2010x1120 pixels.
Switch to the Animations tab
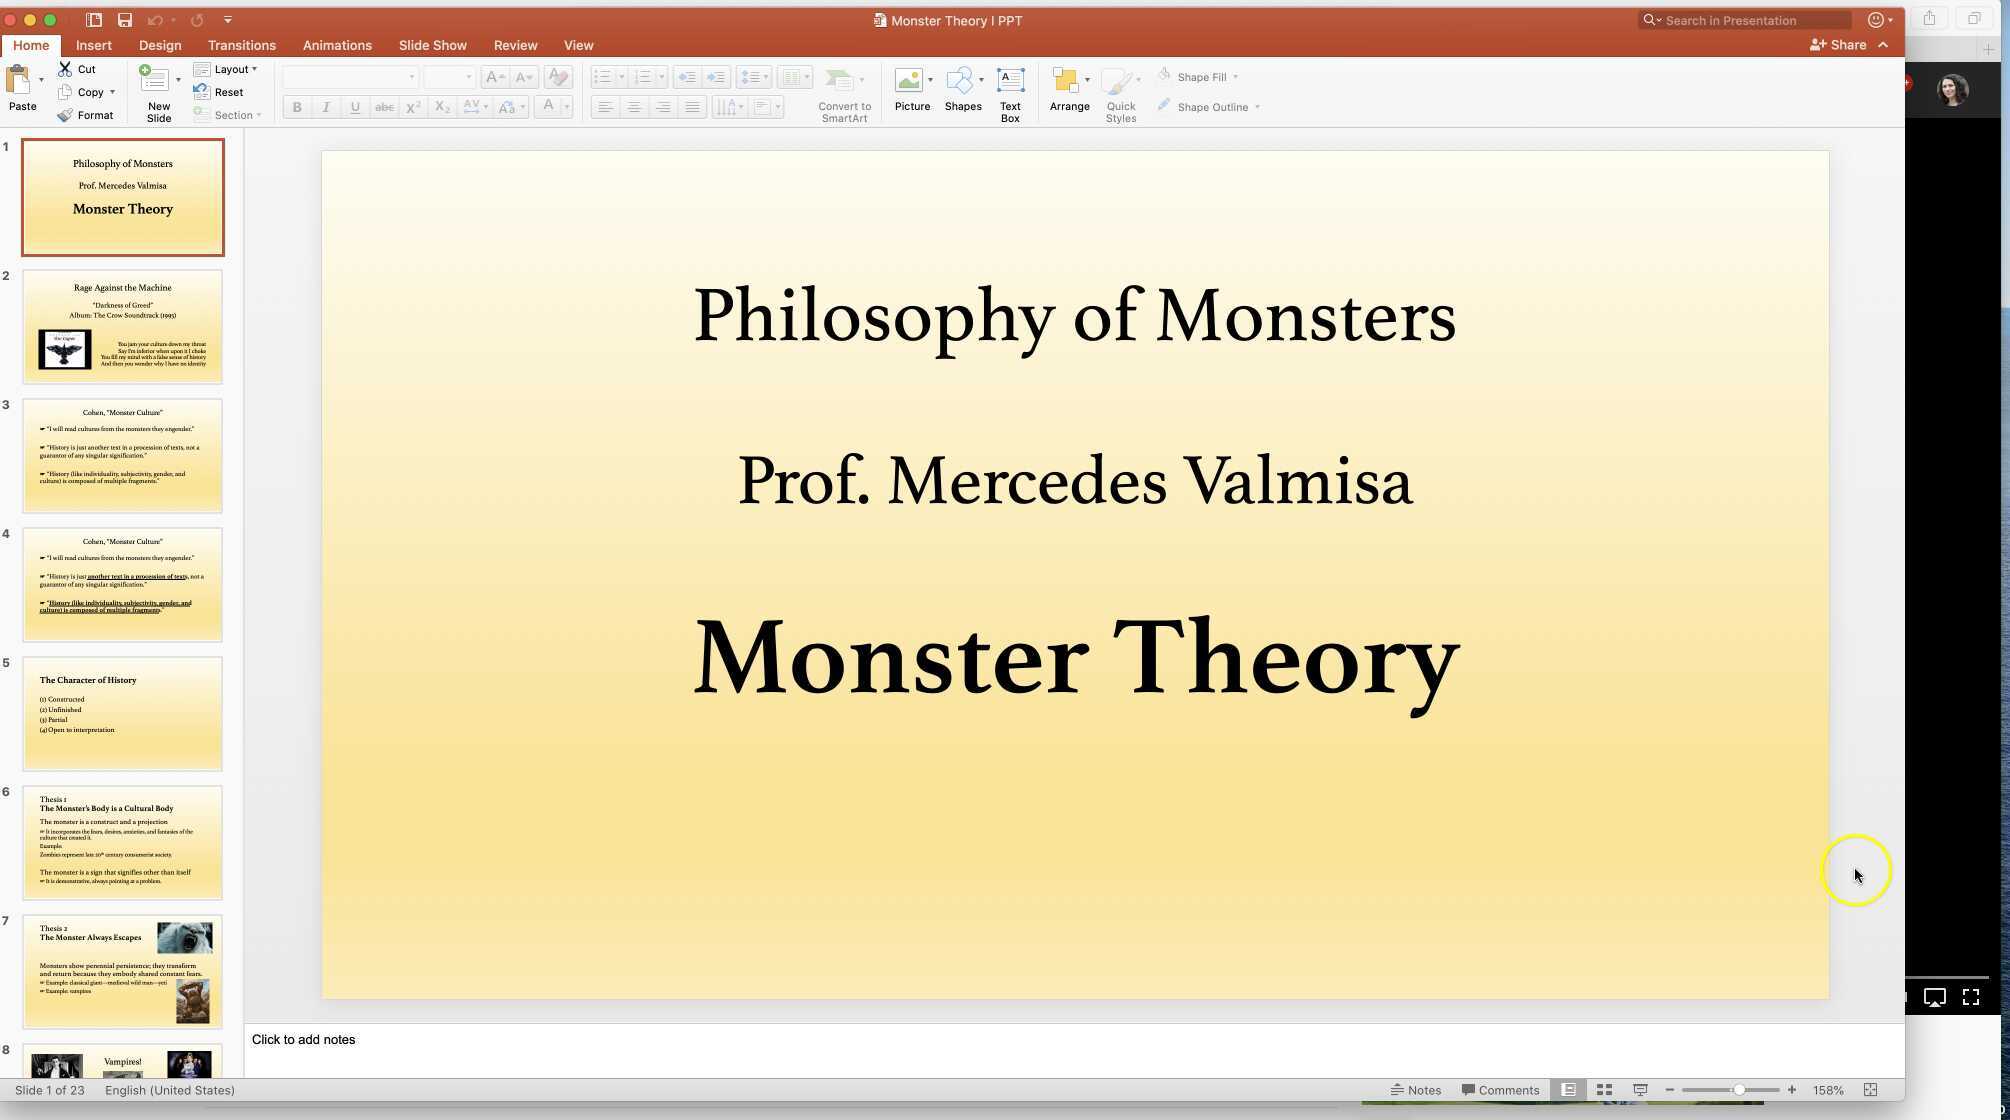336,45
